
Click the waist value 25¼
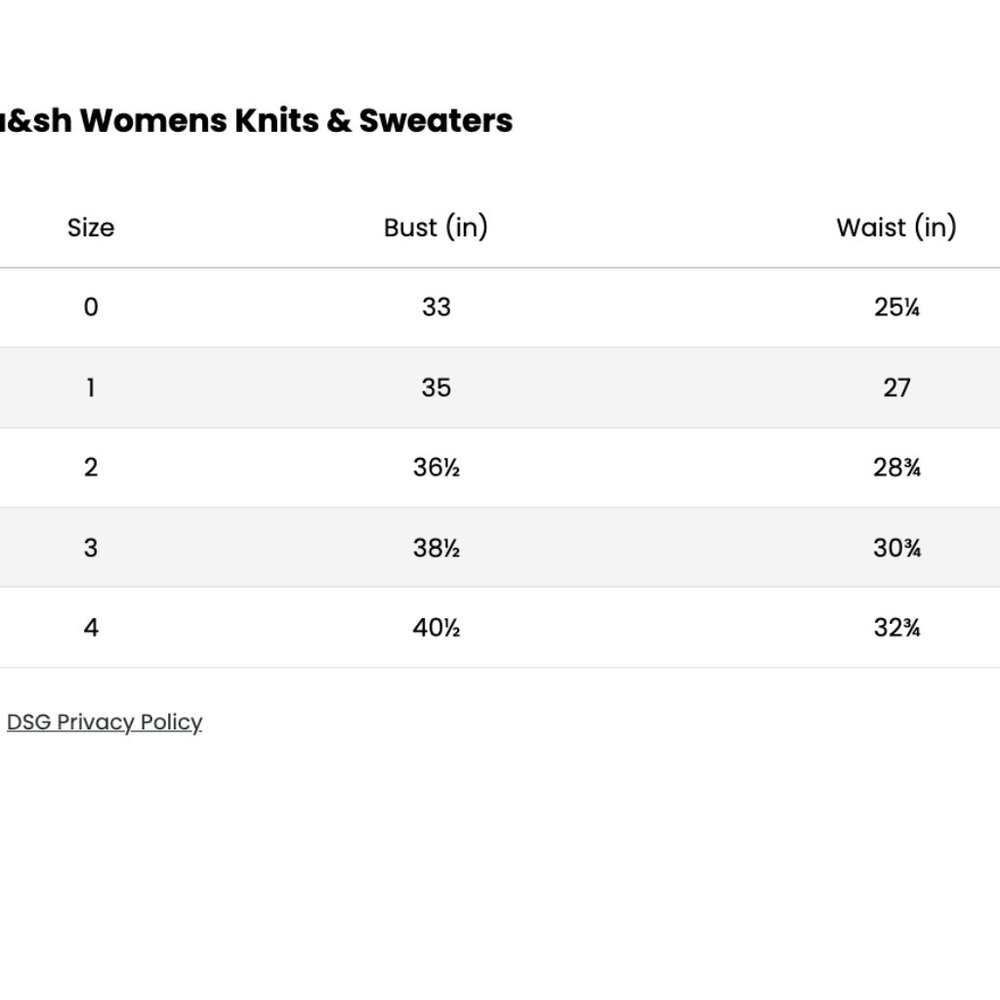897,307
